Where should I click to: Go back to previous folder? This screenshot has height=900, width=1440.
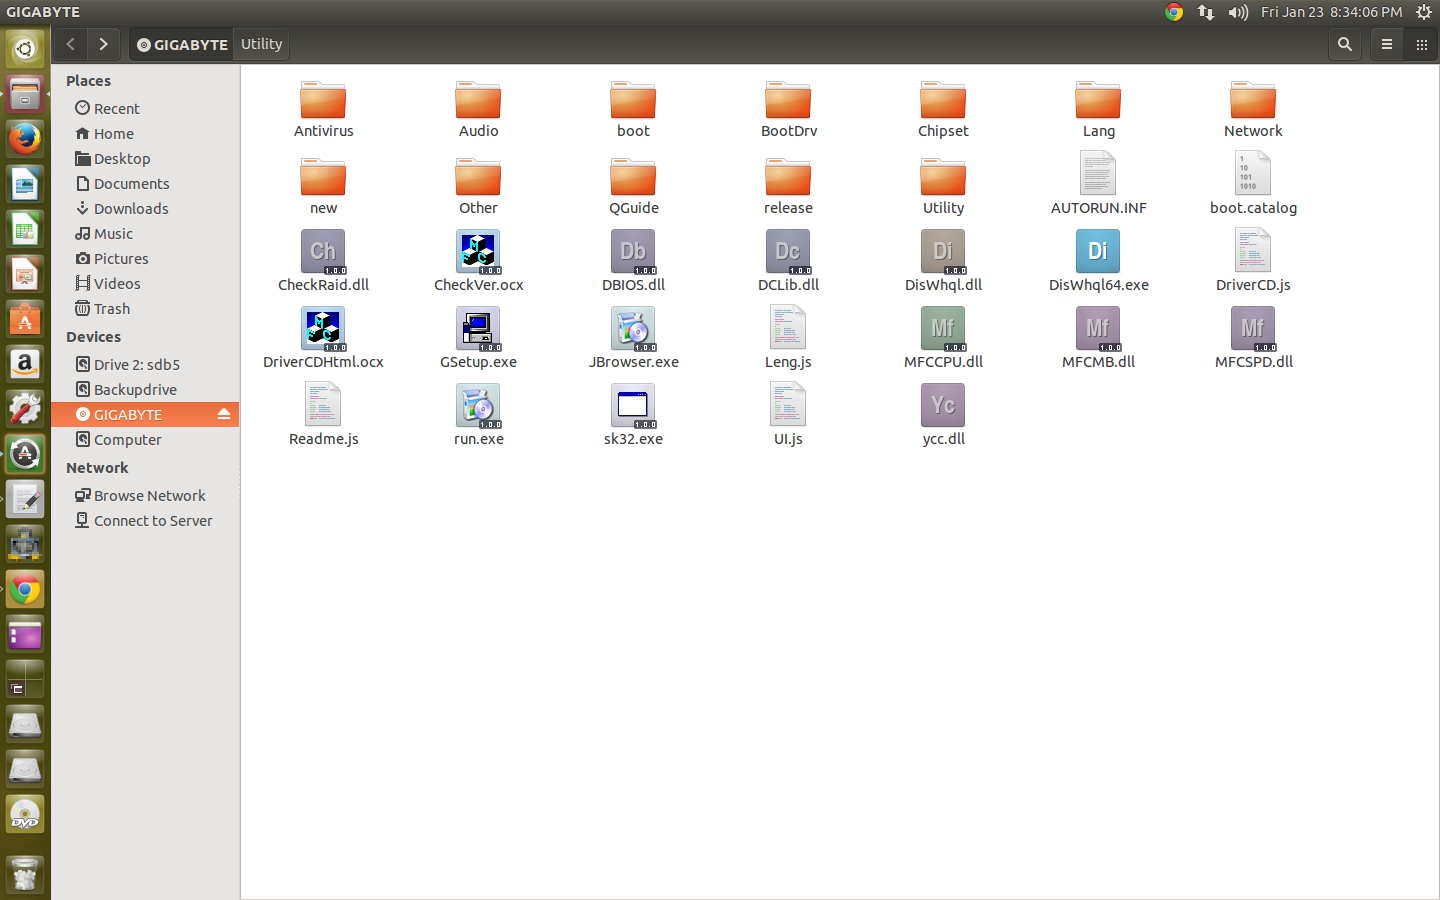pyautogui.click(x=71, y=44)
